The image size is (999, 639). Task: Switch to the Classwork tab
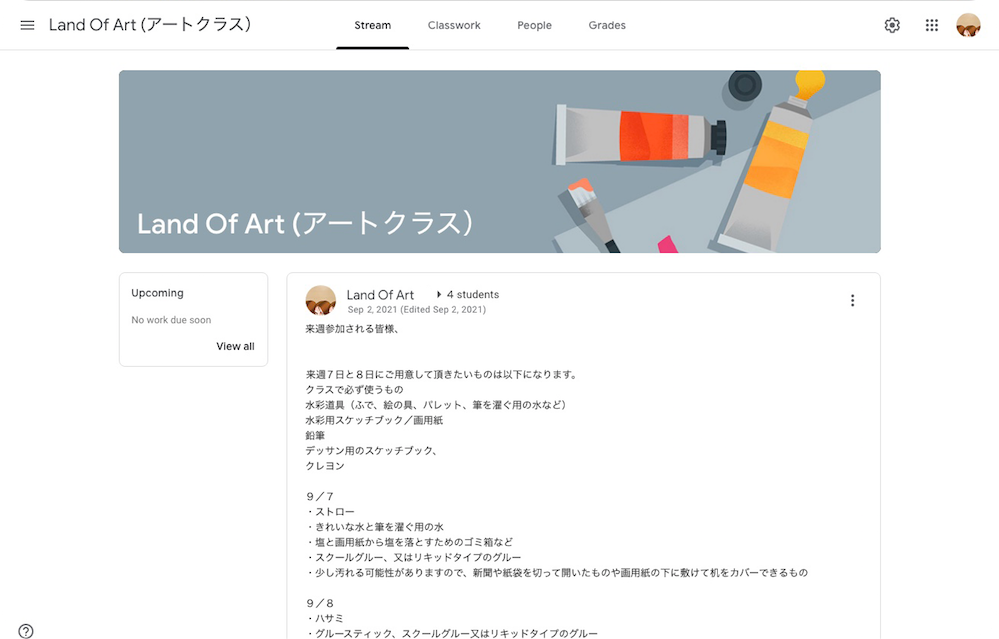[x=454, y=25]
